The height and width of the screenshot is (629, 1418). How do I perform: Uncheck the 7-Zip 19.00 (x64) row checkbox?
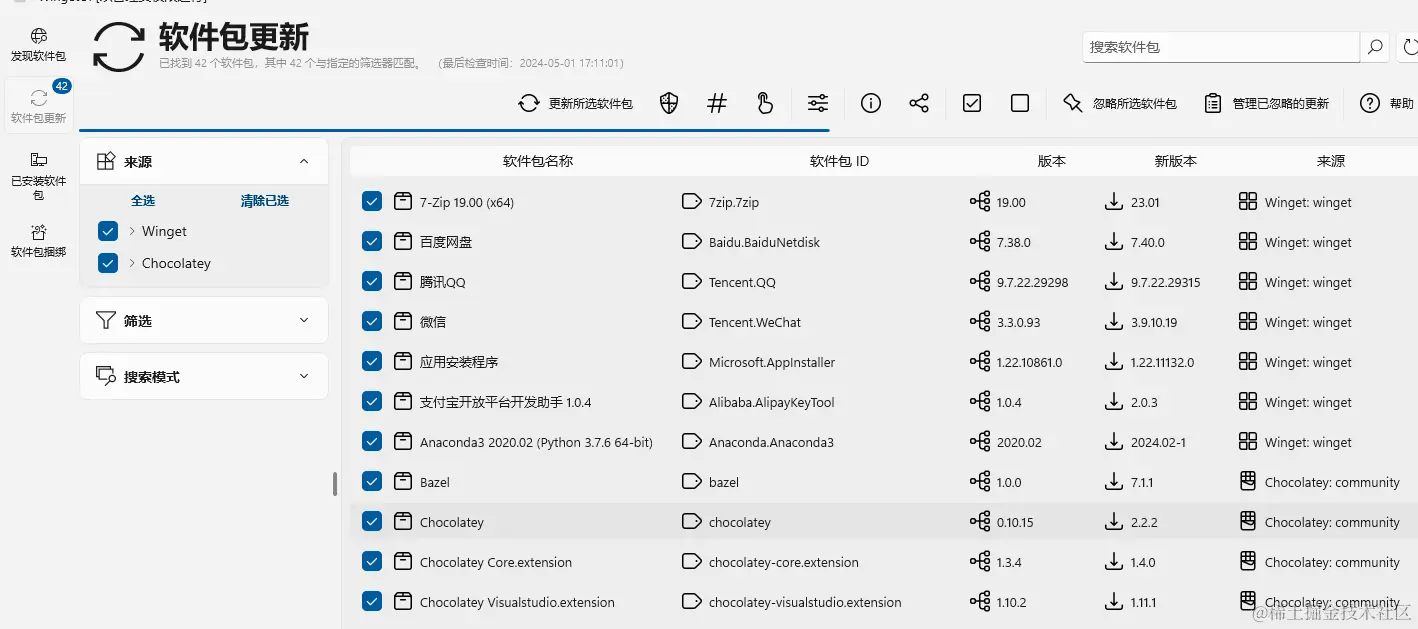tap(372, 202)
